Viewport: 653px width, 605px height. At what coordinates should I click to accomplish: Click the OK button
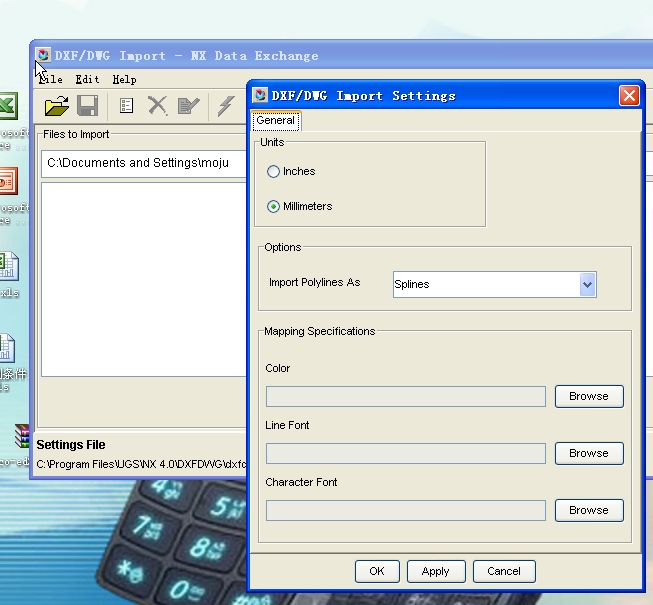tap(377, 571)
